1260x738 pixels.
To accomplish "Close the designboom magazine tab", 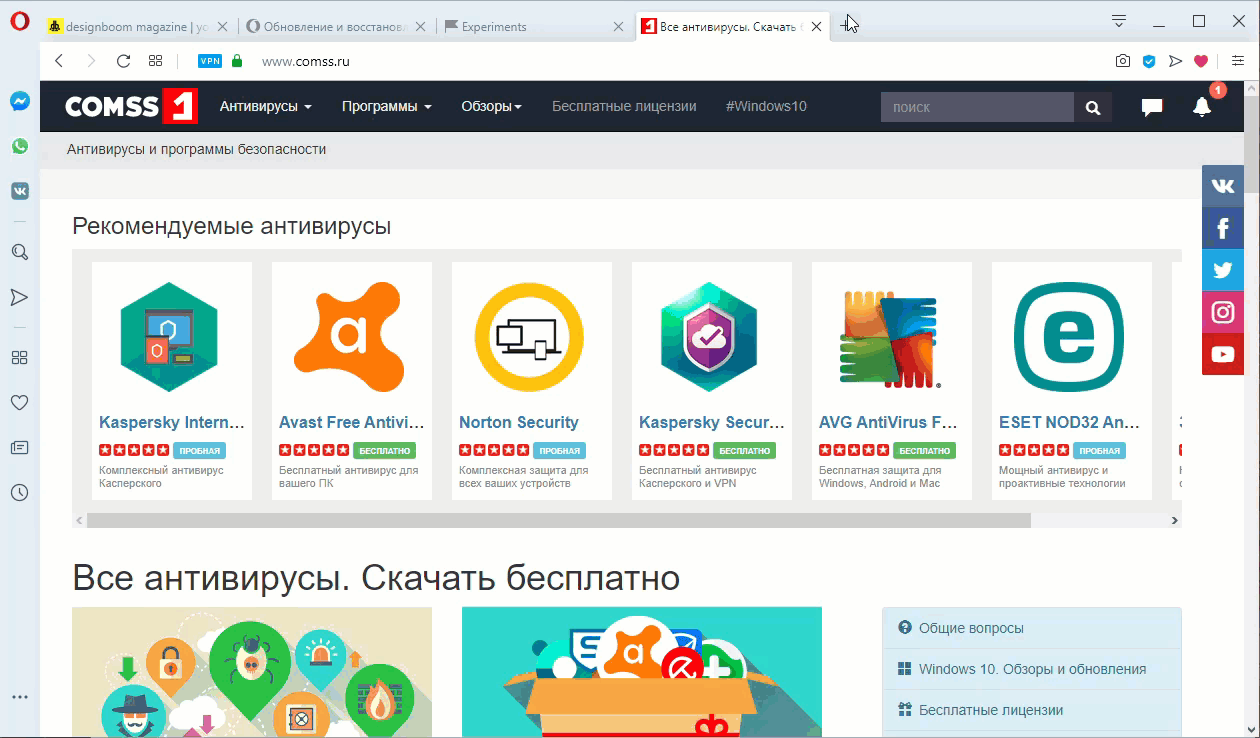I will 223,27.
